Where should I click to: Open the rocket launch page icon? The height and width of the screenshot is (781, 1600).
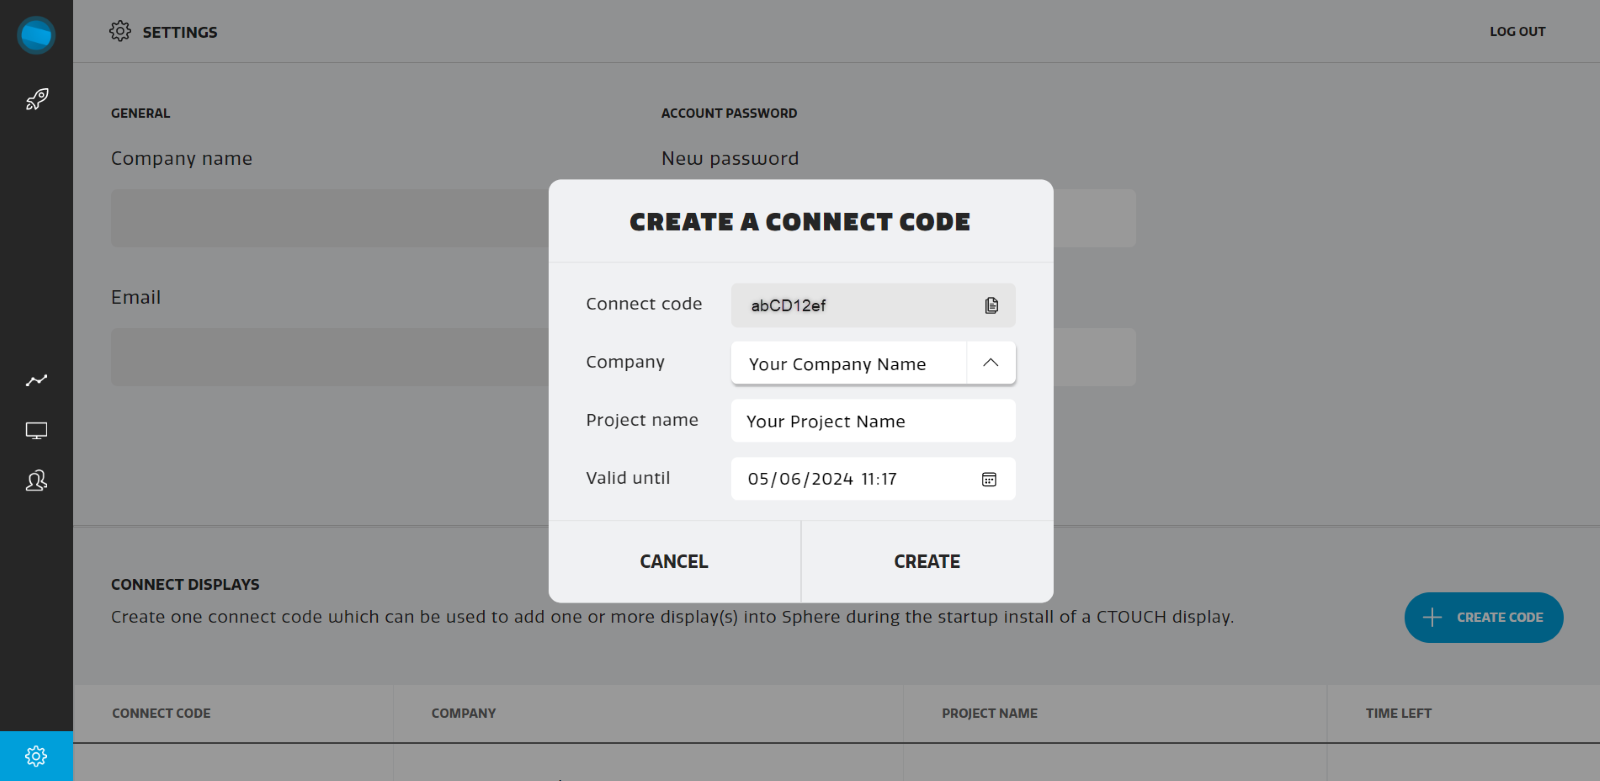[37, 99]
